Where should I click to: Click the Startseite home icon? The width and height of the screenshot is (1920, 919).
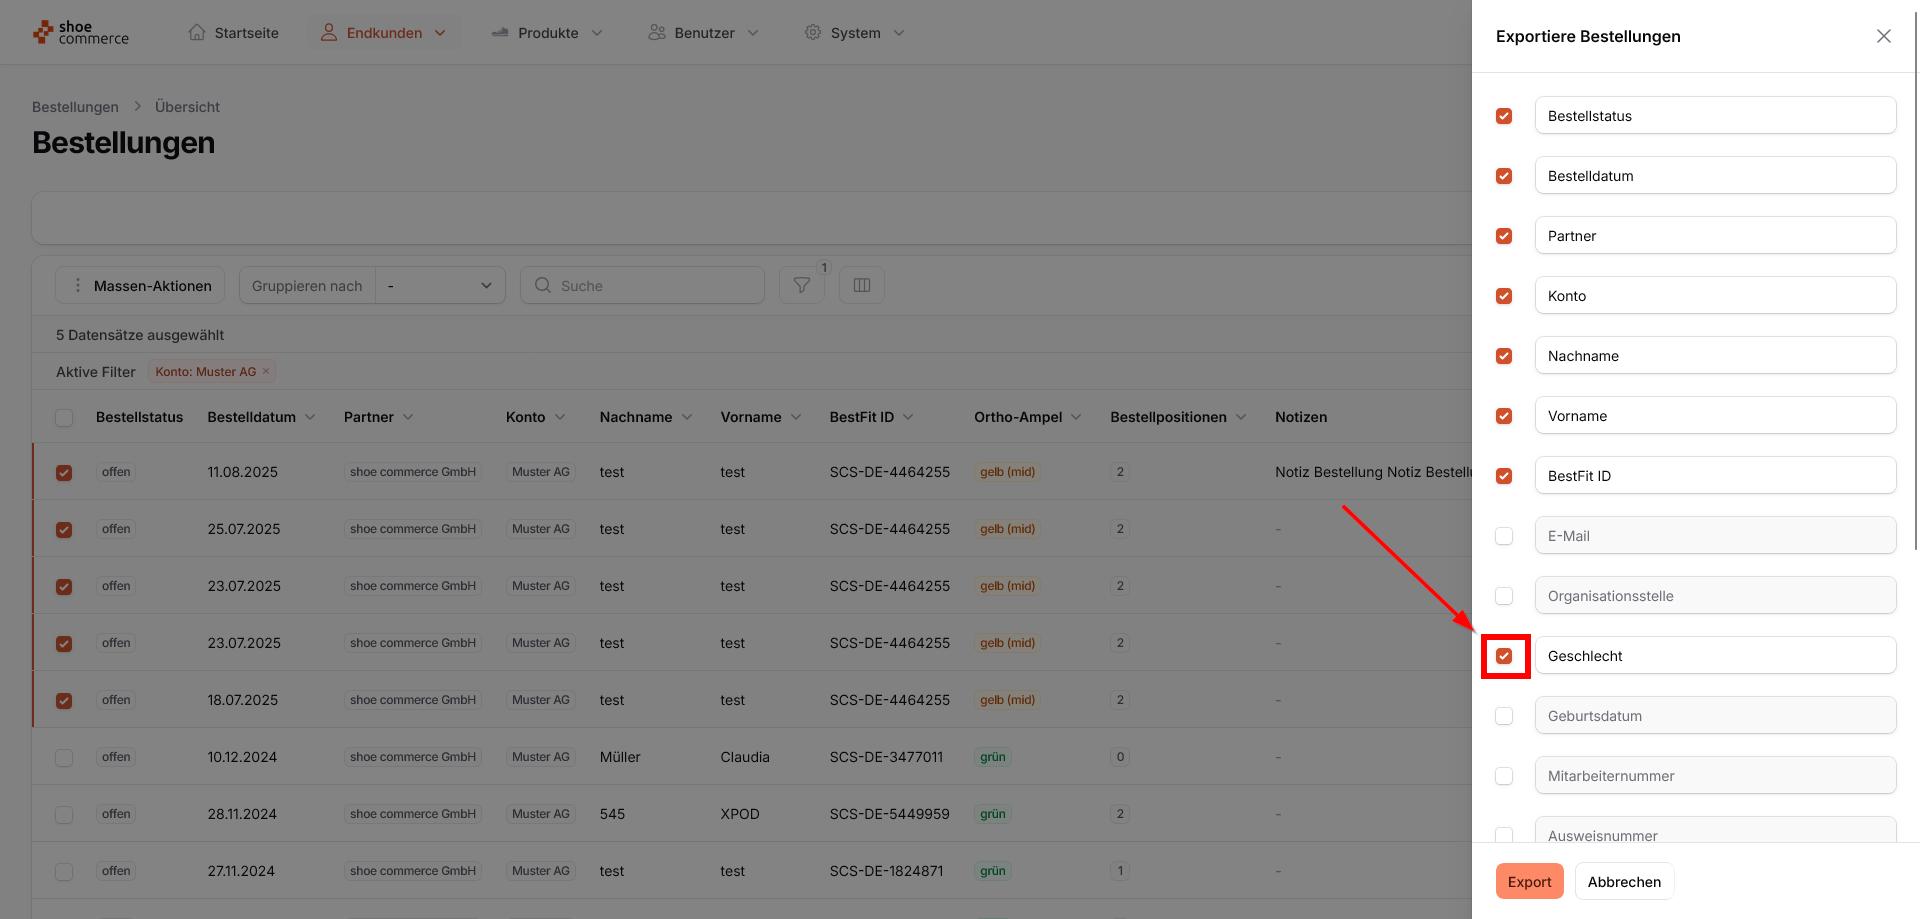pos(197,33)
